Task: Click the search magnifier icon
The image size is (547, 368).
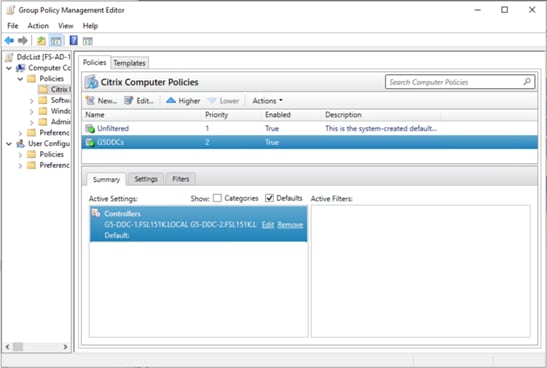Action: [527, 82]
